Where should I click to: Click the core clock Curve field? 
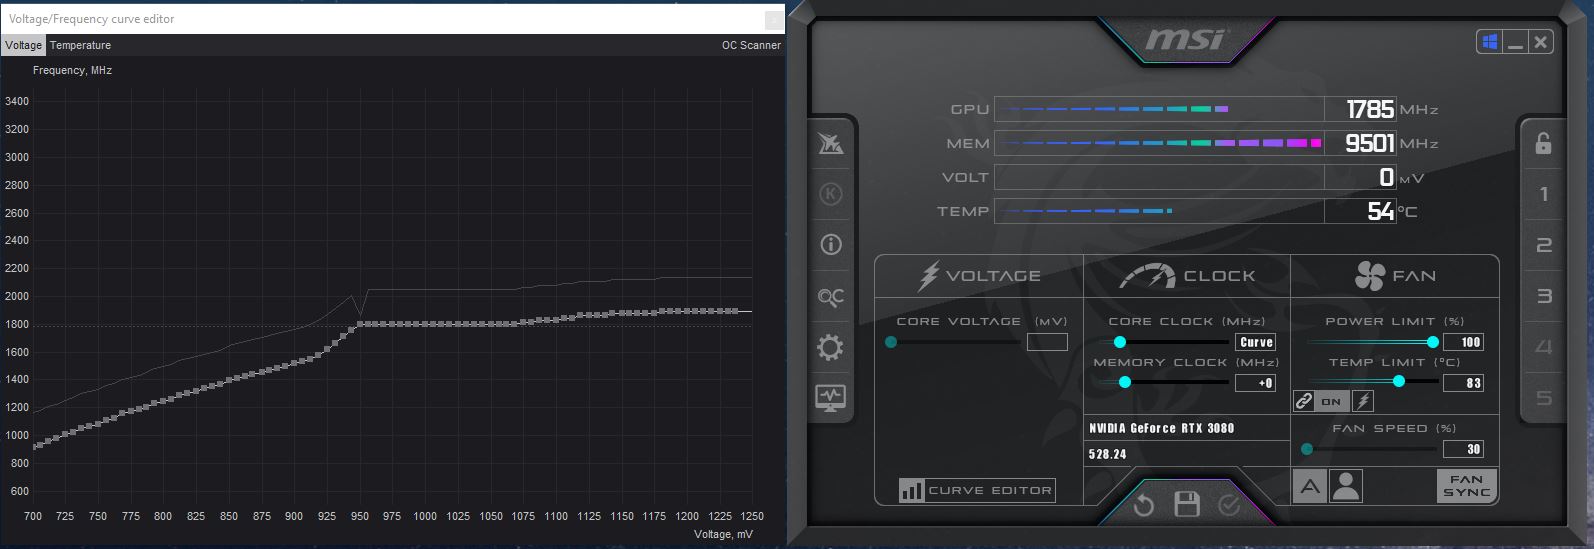coord(1256,342)
